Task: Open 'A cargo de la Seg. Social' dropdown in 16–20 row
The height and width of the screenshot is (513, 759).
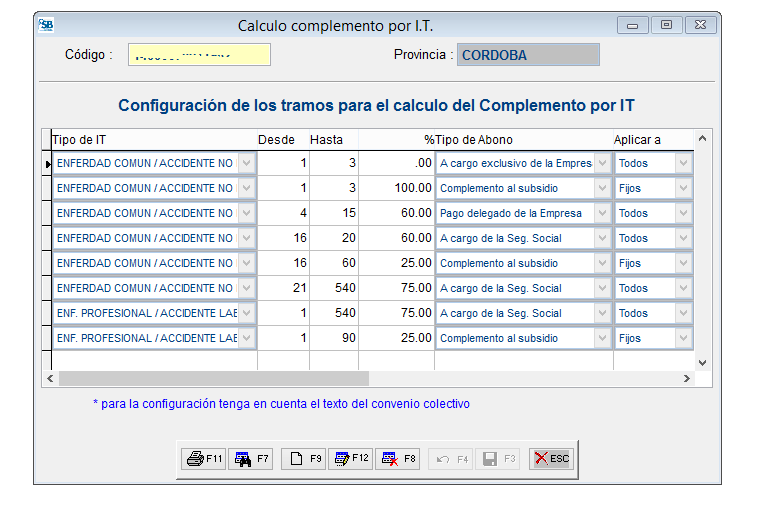Action: (x=603, y=238)
